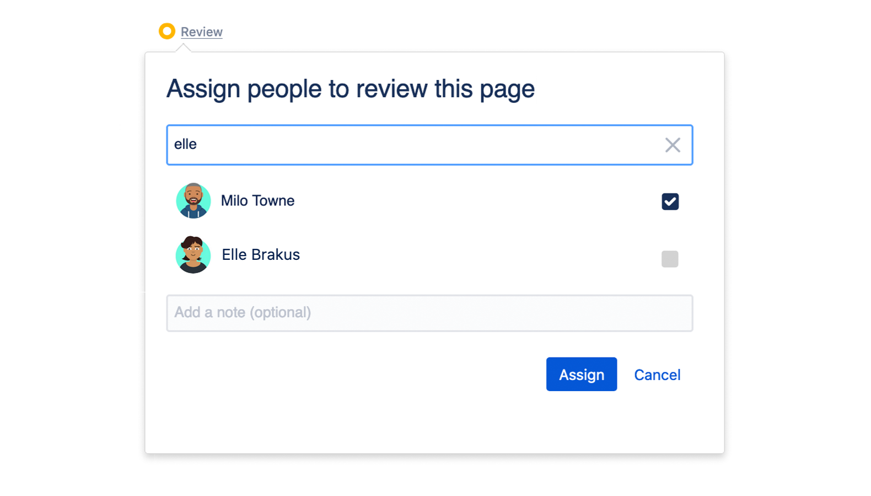Check the Elle Brakus checkbox
Viewport: 871px width, 496px height.
[670, 259]
